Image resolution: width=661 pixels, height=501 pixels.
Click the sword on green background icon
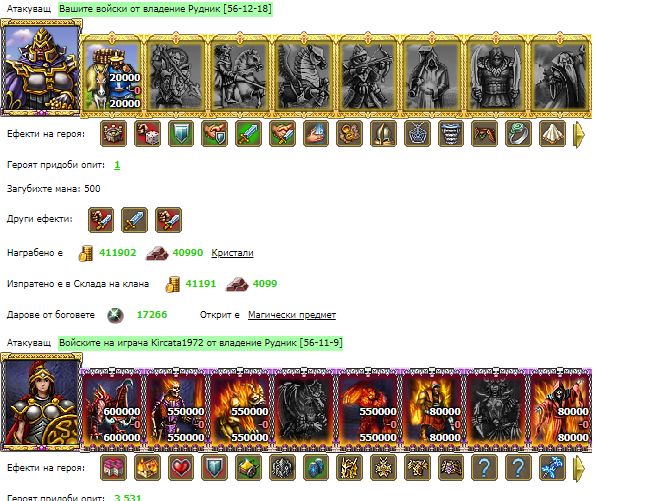(248, 134)
